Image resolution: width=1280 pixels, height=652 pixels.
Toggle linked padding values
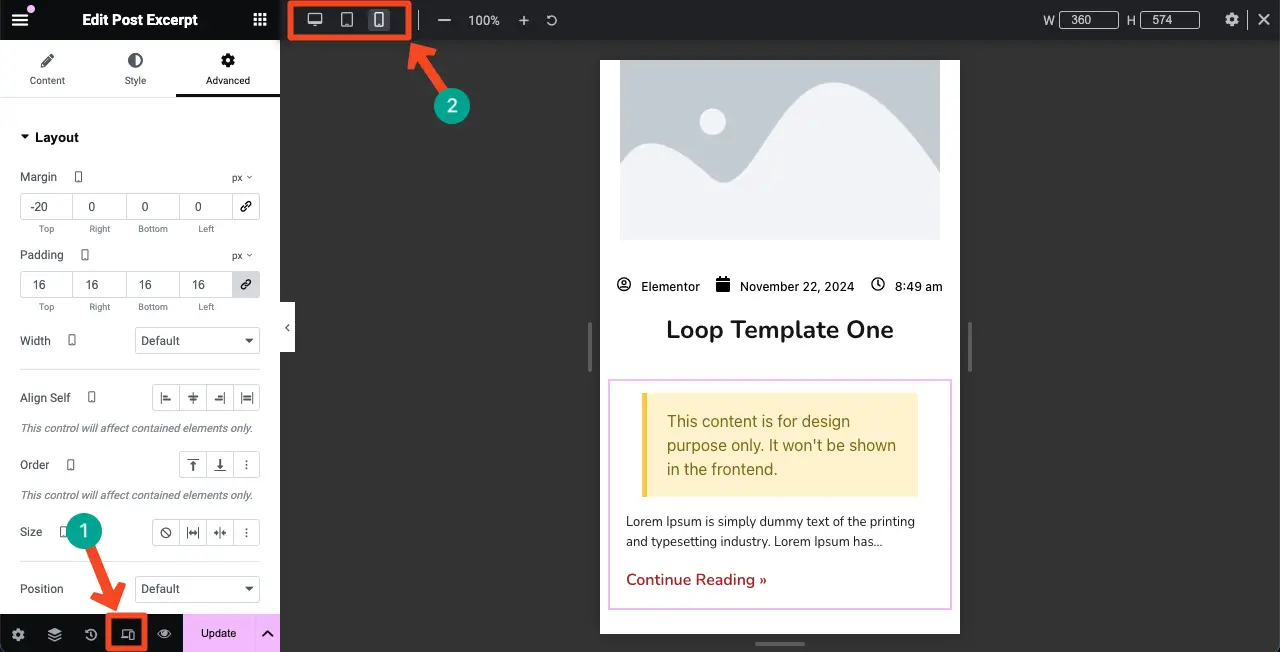246,285
